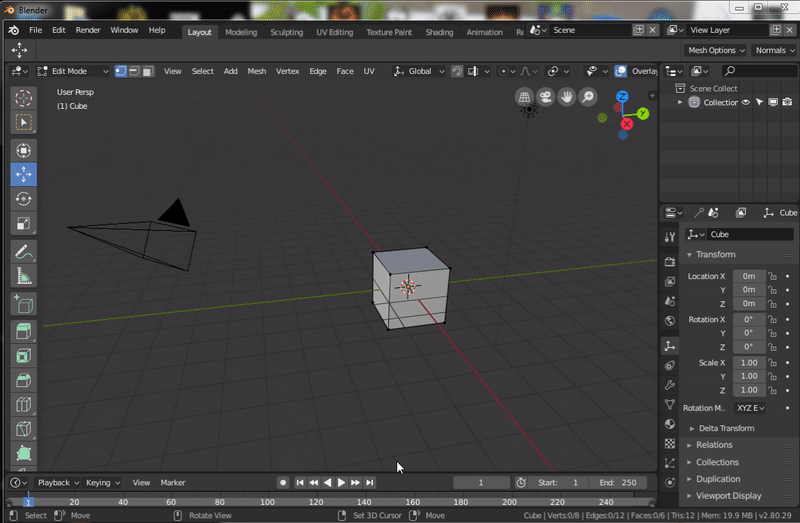Screen dimensions: 800x523
Task: Toggle Location X lock icon
Action: 772,276
